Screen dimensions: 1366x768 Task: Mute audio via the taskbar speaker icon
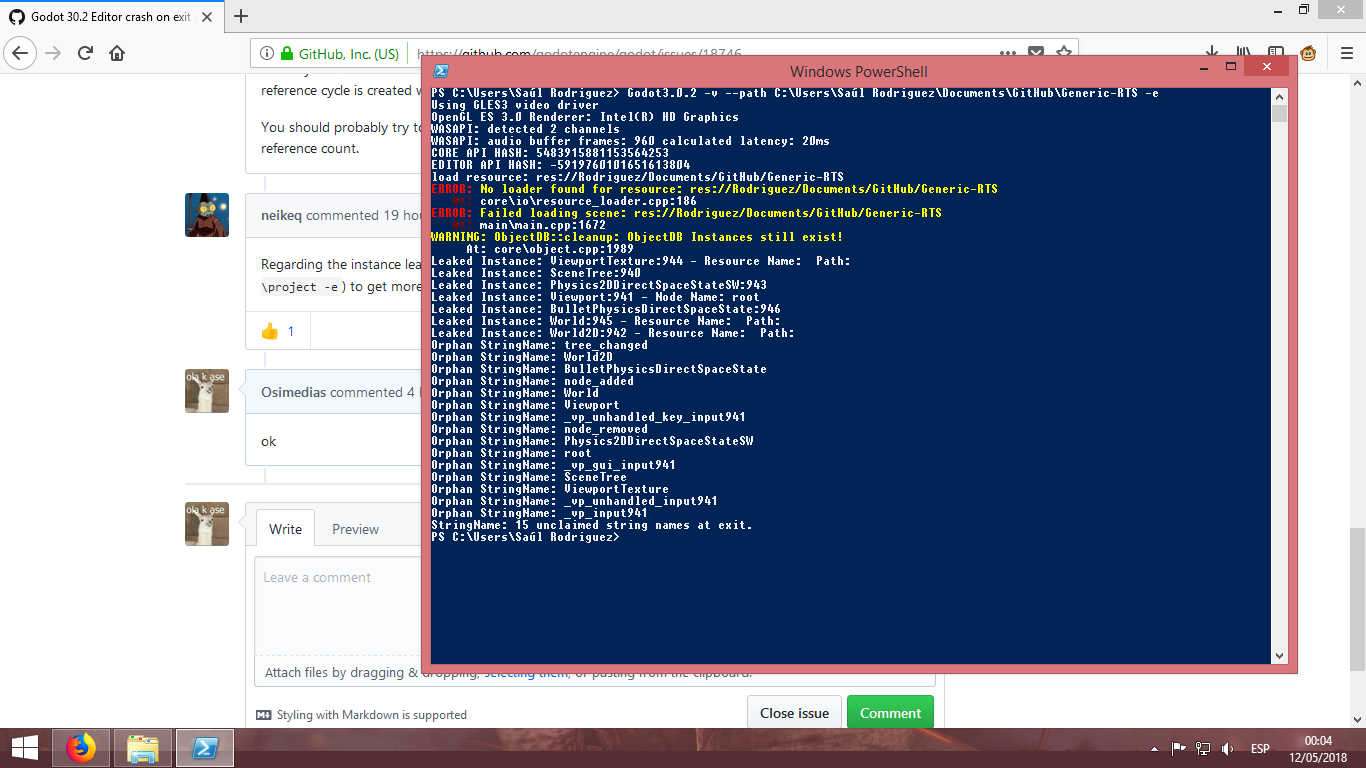point(1227,748)
